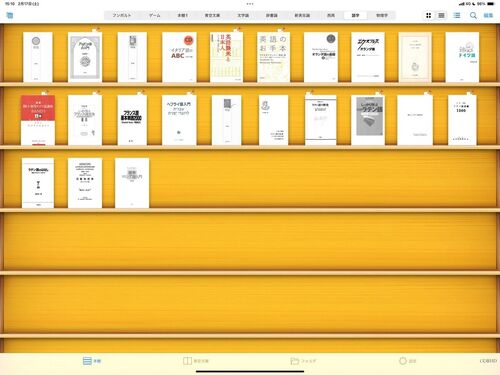Open the ラテン語のはなし book
The width and height of the screenshot is (500, 375).
pos(38,183)
